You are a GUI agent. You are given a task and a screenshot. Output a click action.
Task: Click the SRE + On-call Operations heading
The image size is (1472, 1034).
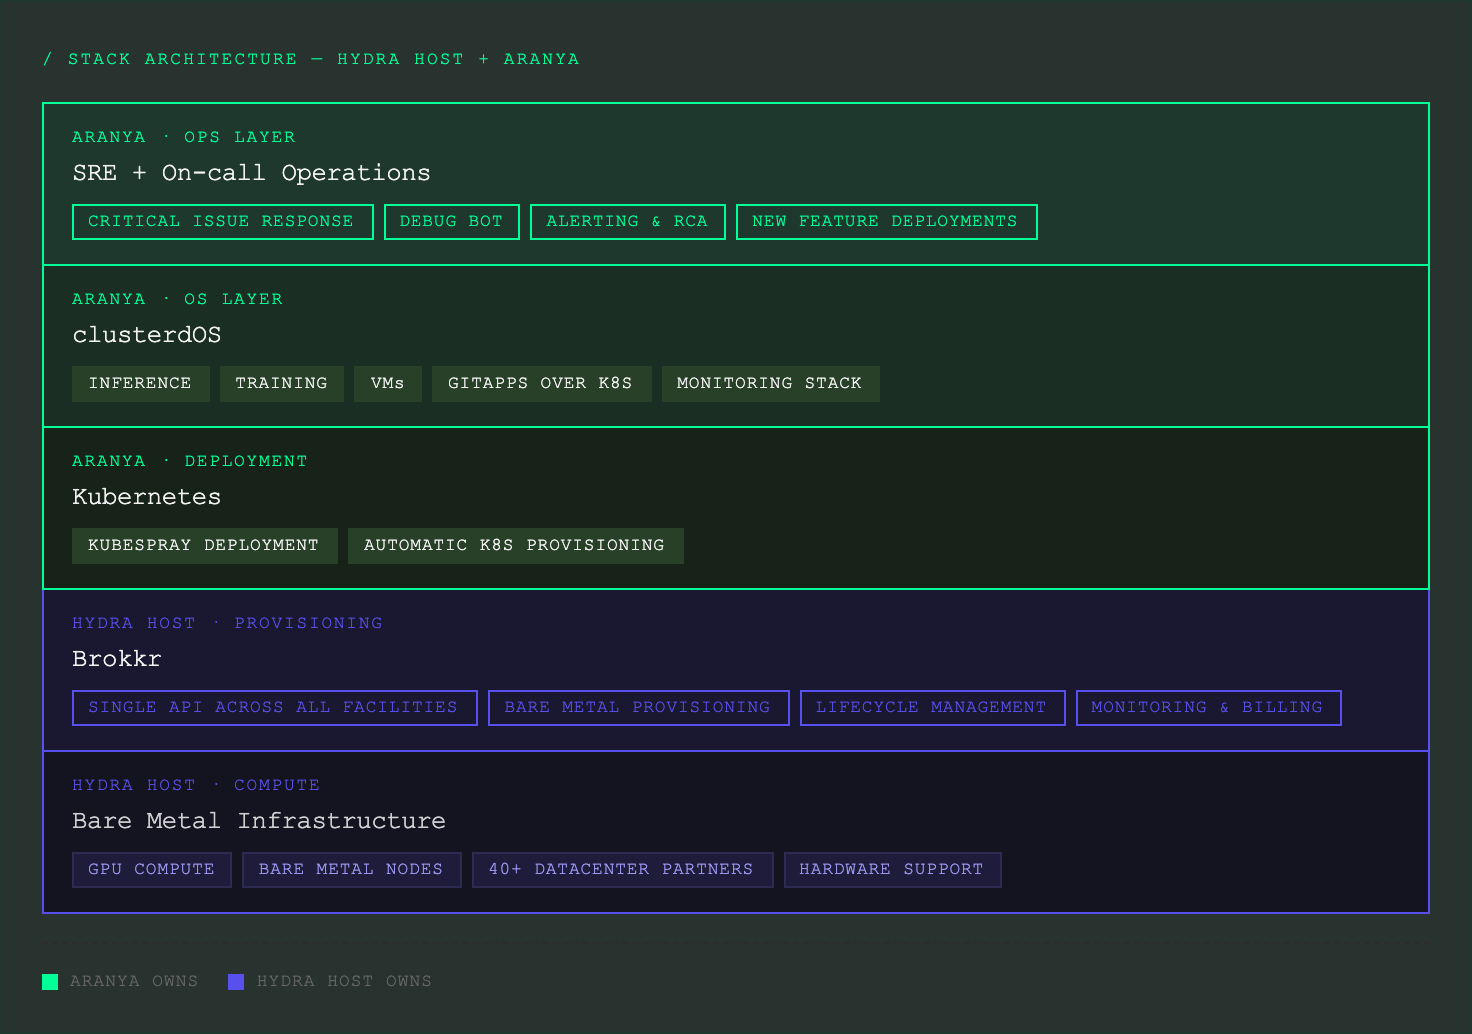click(252, 173)
